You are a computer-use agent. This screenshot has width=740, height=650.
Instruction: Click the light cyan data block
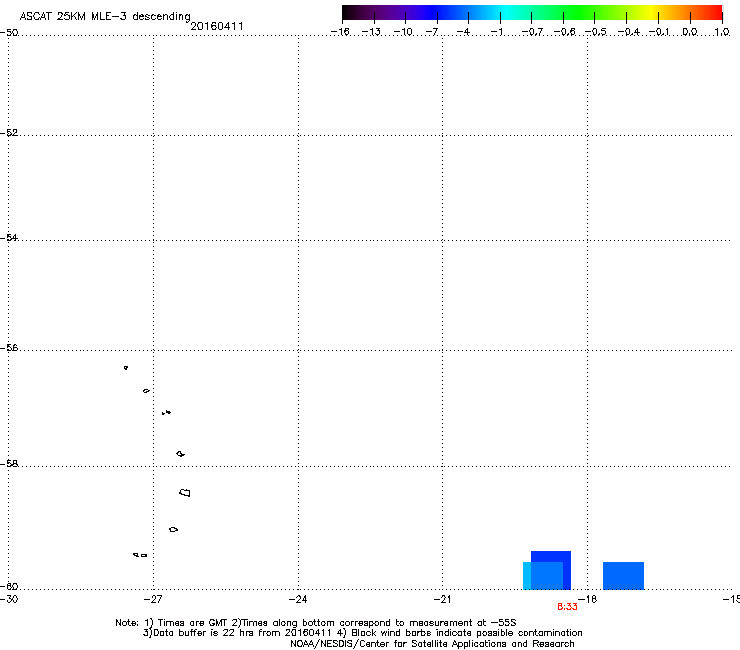coord(527,575)
